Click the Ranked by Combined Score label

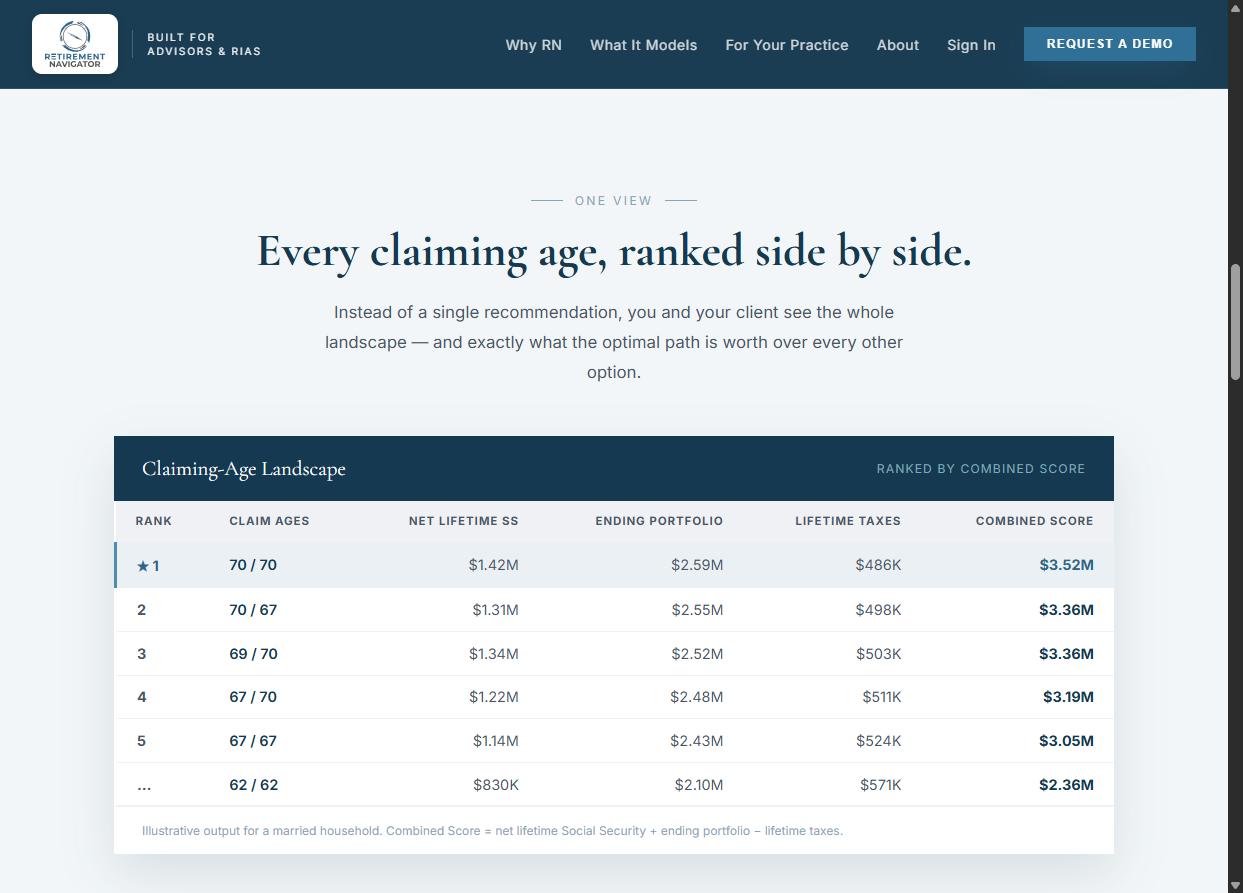tap(980, 468)
